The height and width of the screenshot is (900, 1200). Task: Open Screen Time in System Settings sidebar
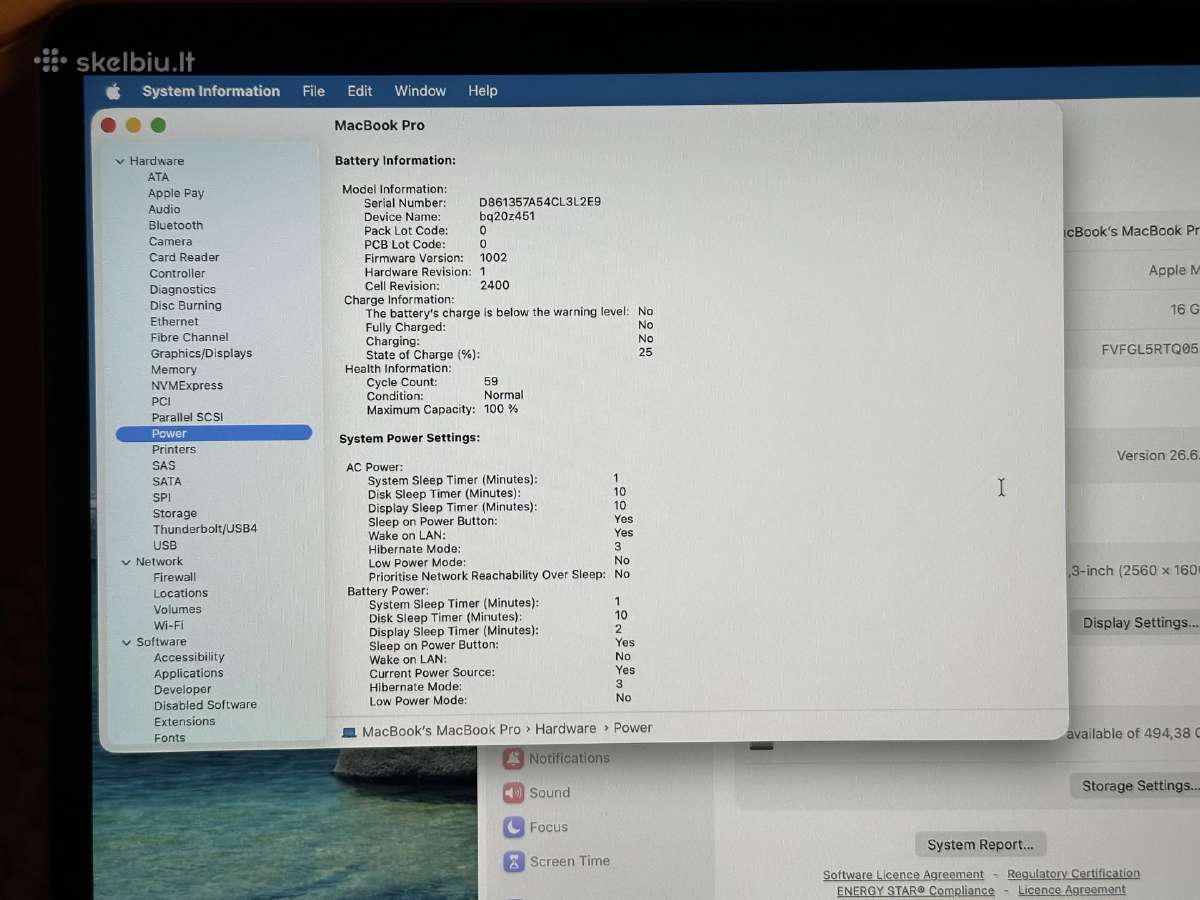557,861
